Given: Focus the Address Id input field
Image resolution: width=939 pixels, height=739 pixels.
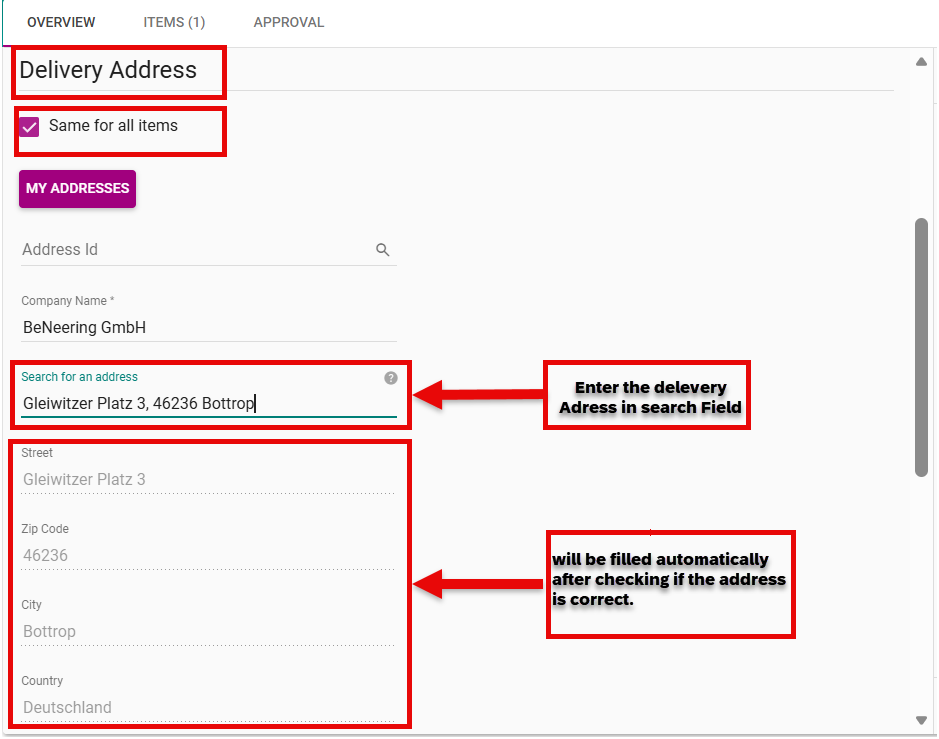Looking at the screenshot, I should coord(195,250).
